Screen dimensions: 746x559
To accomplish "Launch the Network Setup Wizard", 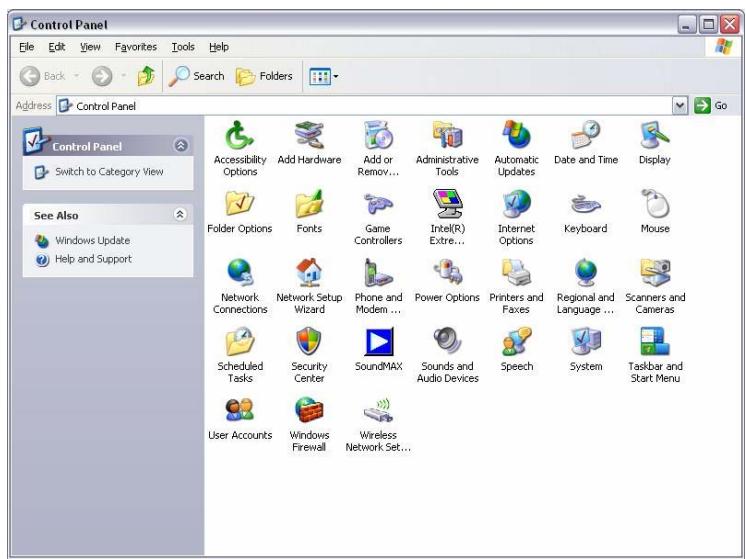I will tap(309, 286).
